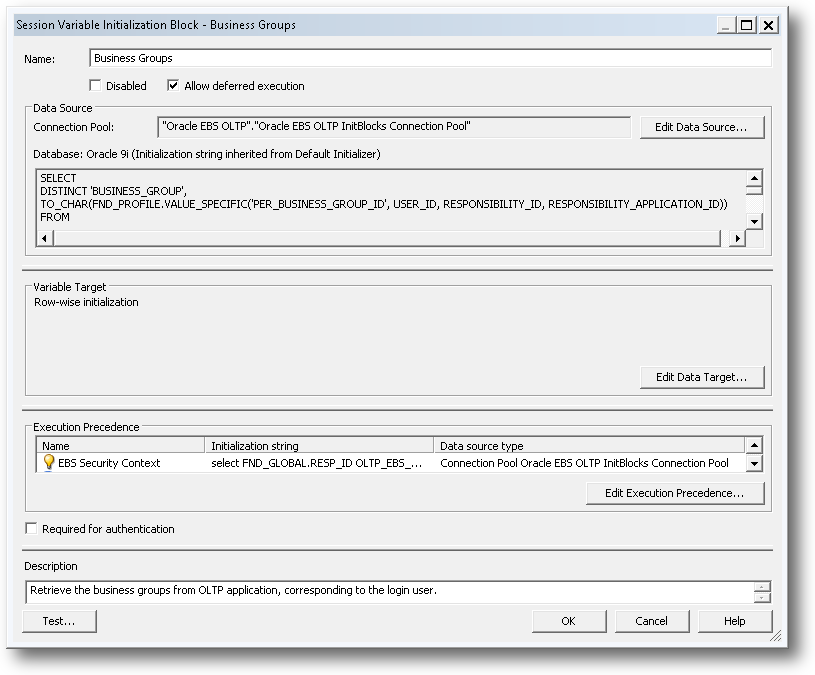Minimize the Session Variable Initialization Block window
The width and height of the screenshot is (815, 675).
point(726,25)
